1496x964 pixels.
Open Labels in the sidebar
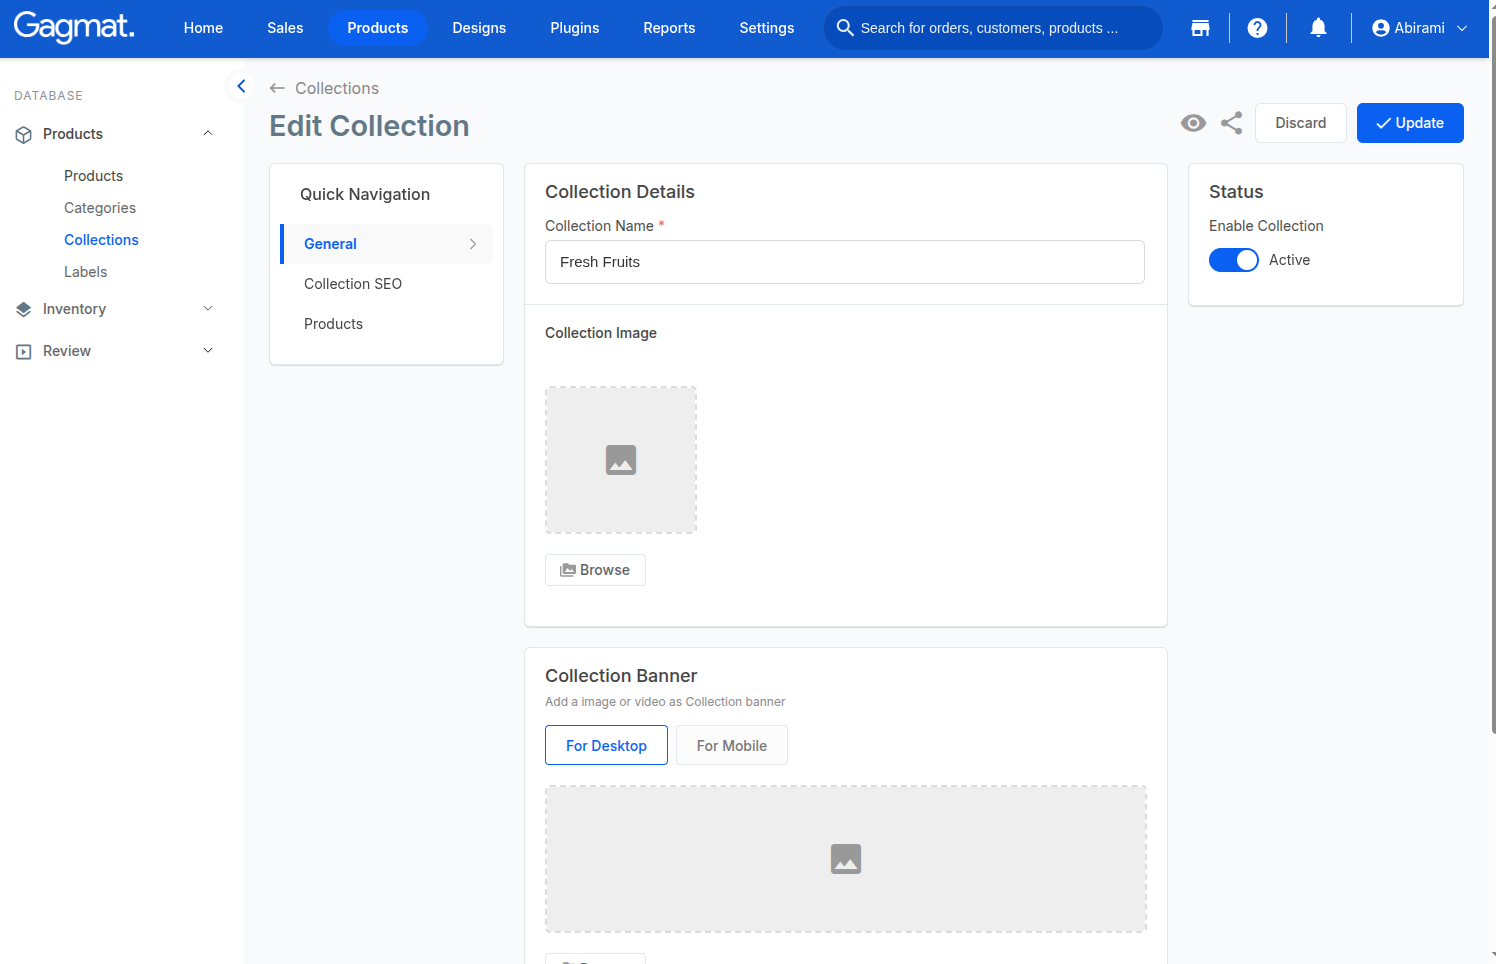pos(85,272)
